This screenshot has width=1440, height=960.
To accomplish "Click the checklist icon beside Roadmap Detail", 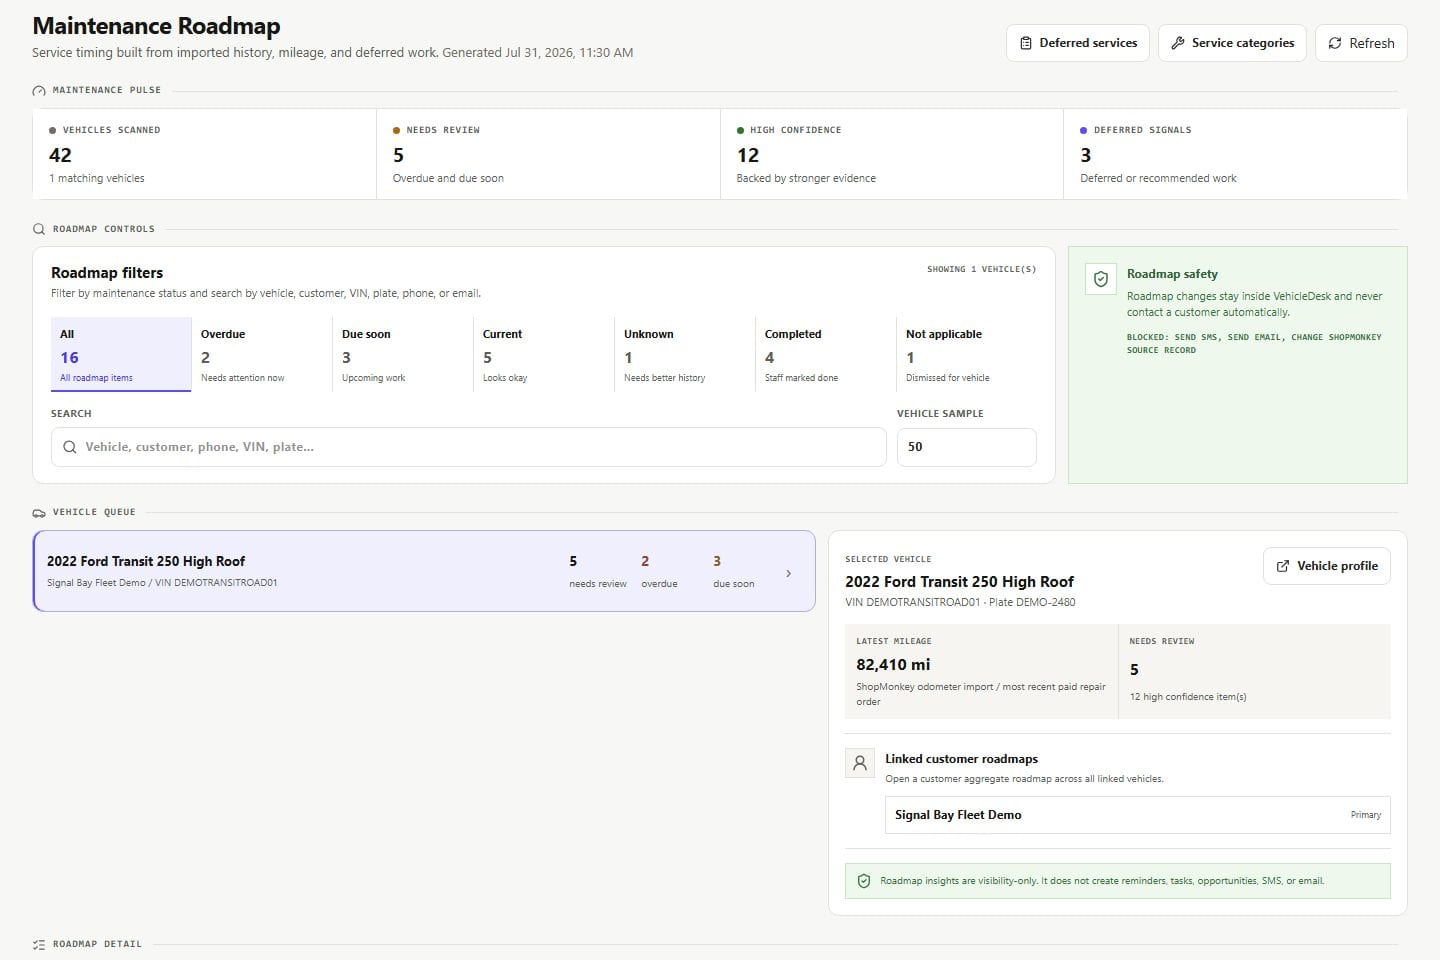I will (x=39, y=944).
